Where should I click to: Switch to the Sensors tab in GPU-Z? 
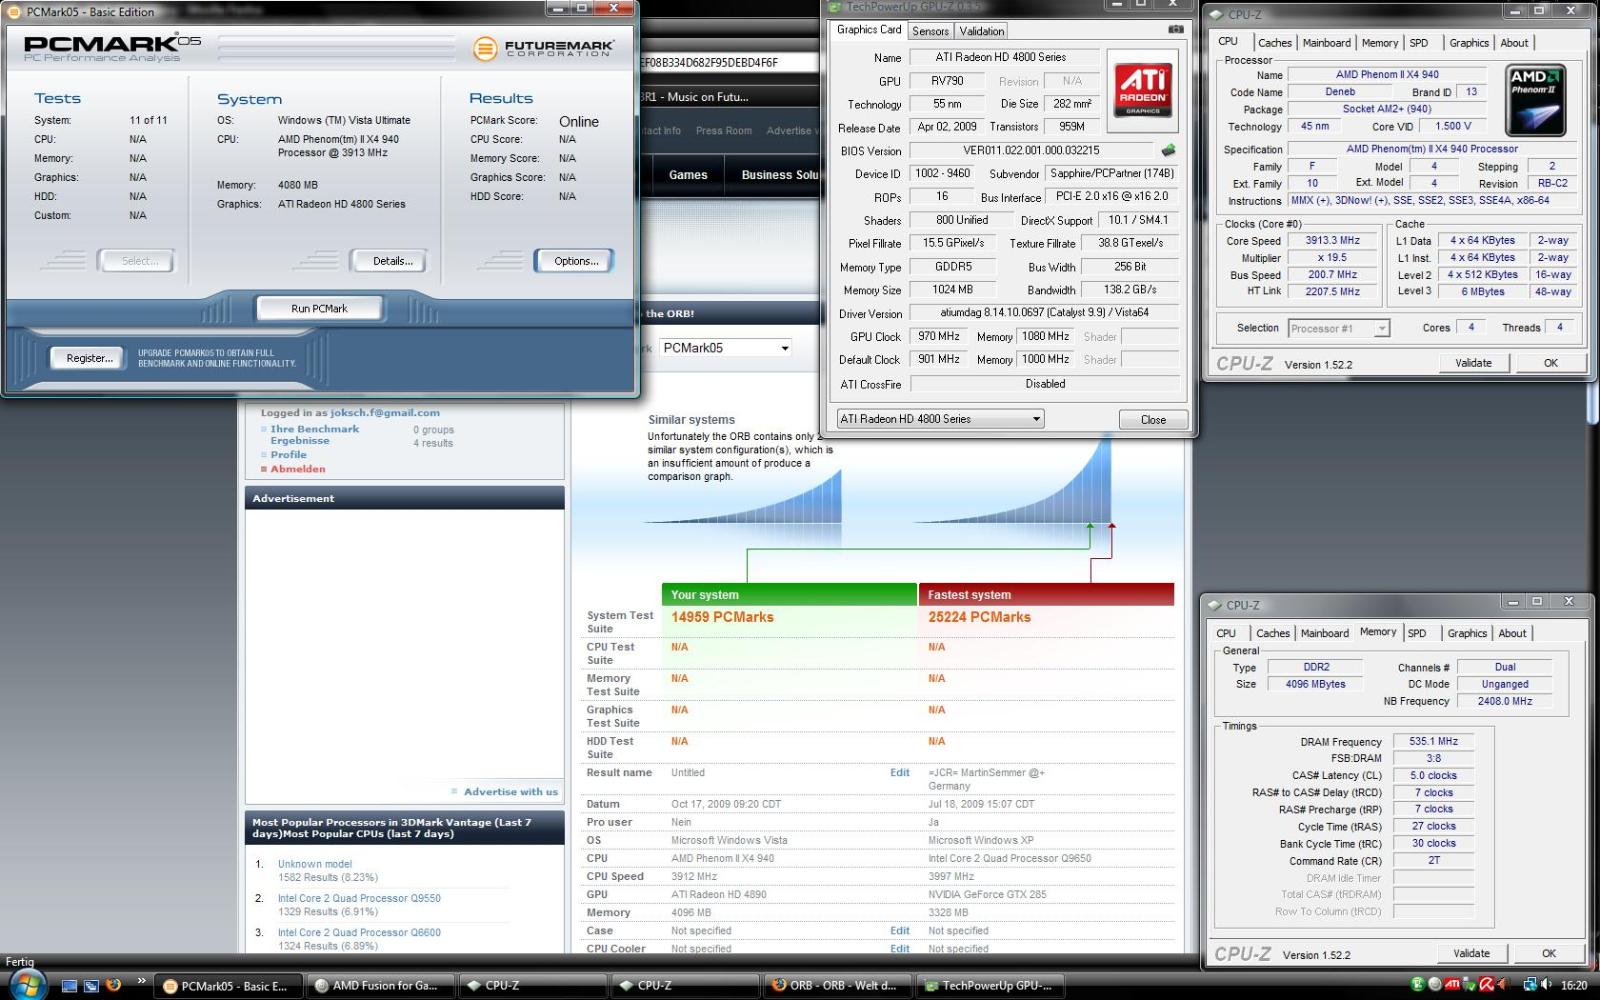(930, 31)
